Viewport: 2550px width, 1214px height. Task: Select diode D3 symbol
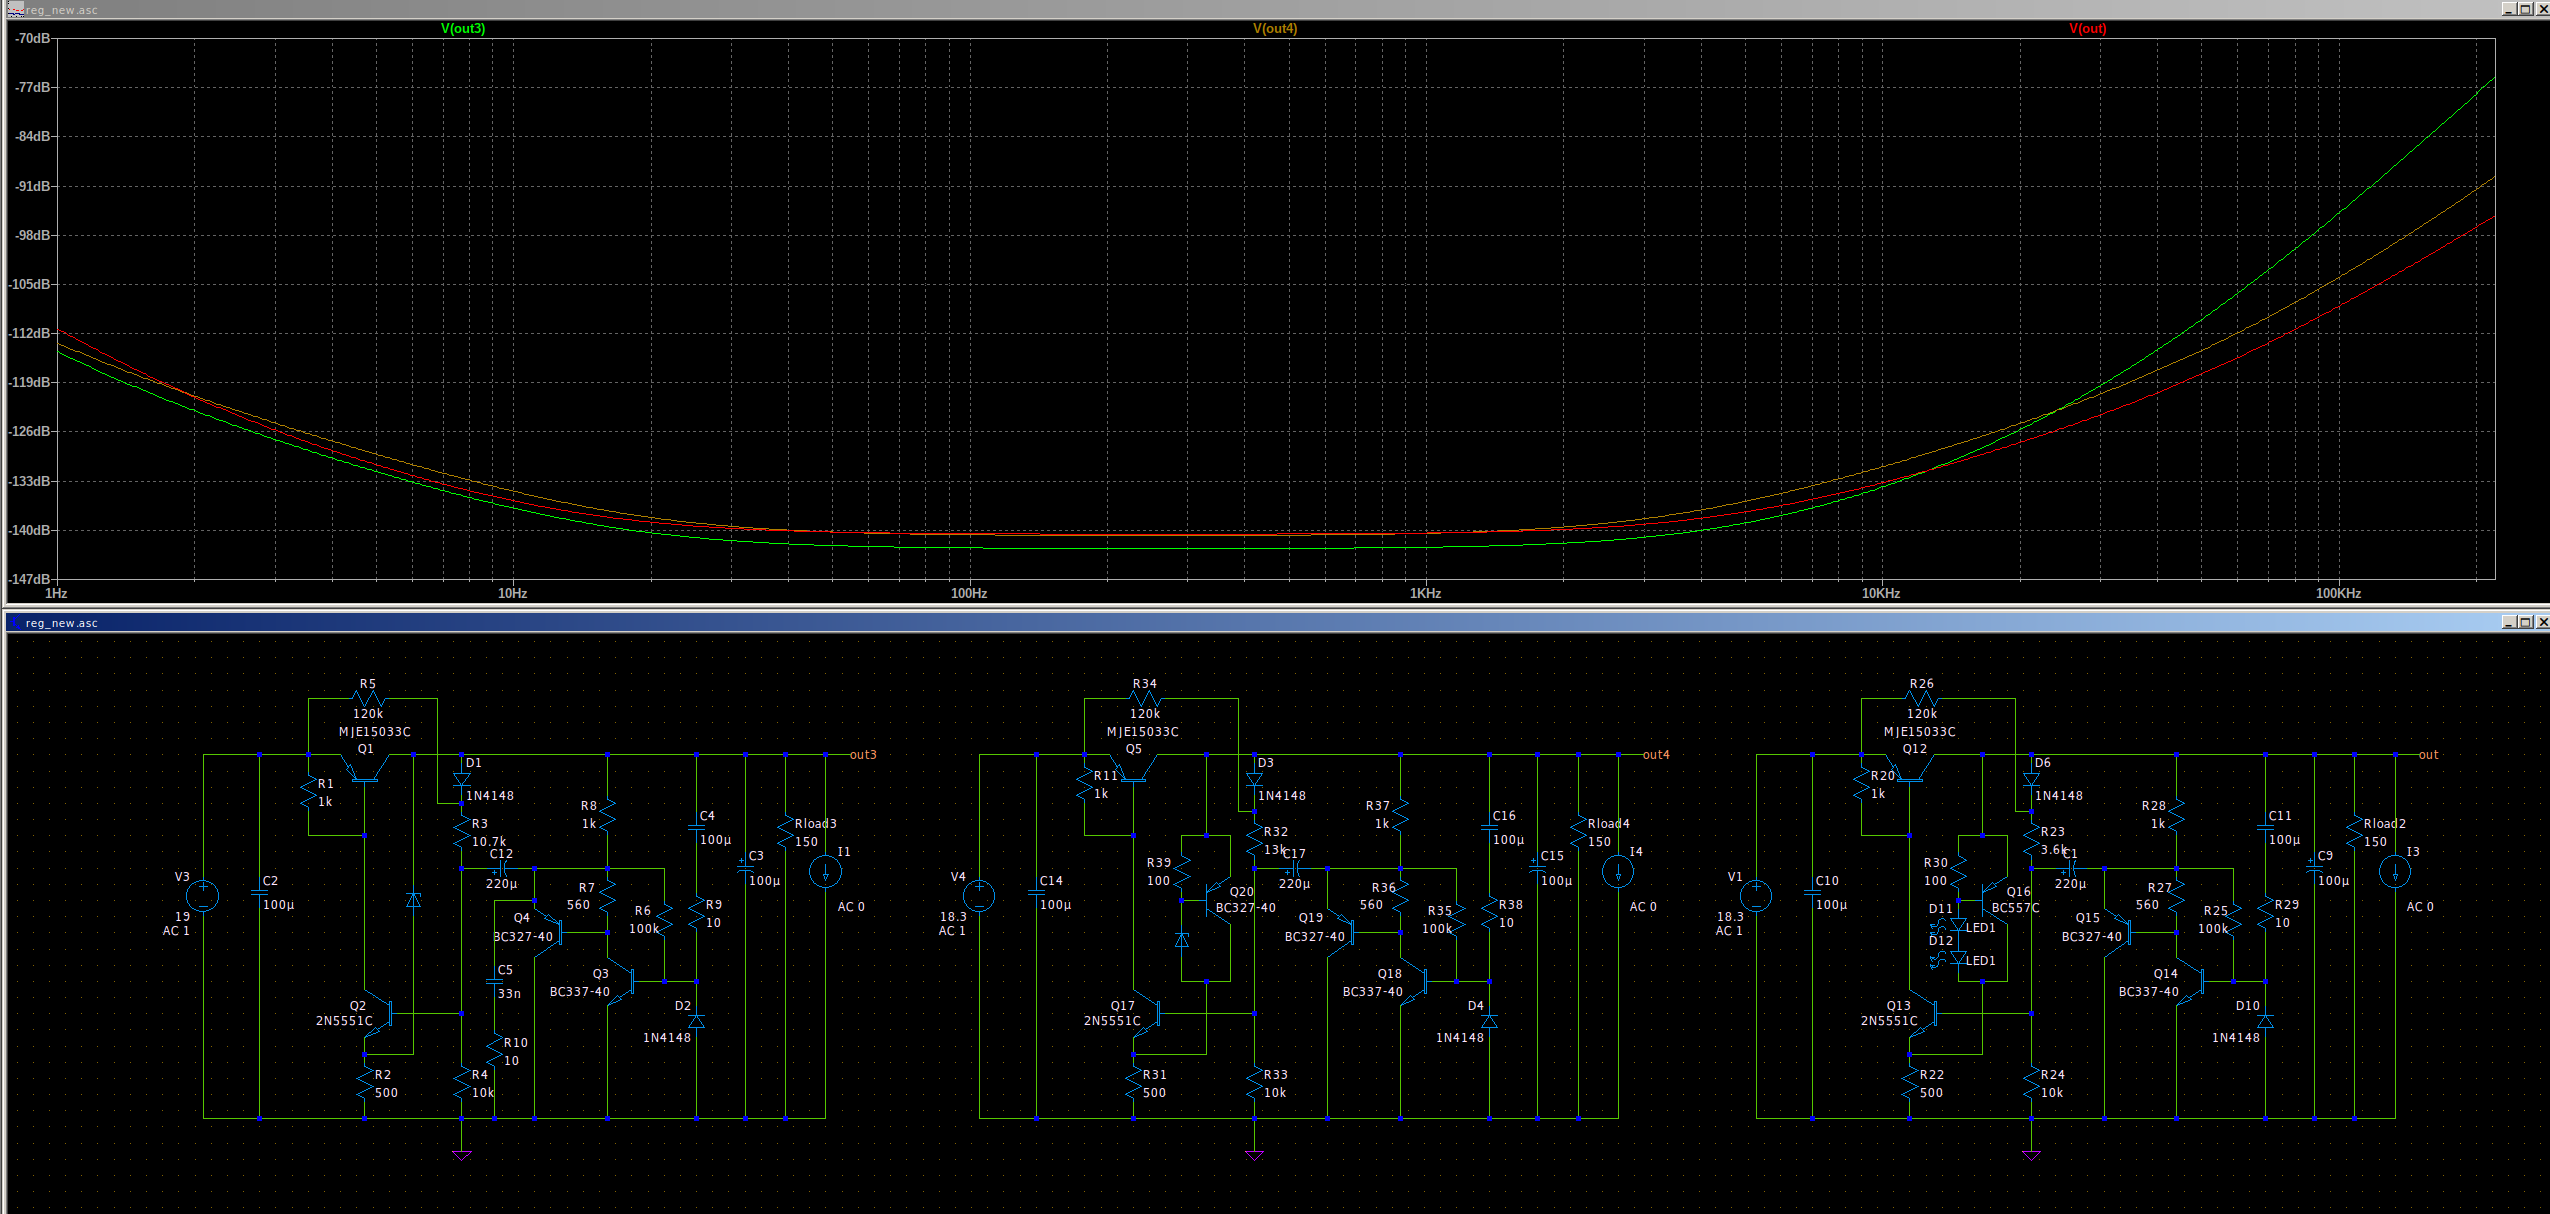(x=1254, y=779)
